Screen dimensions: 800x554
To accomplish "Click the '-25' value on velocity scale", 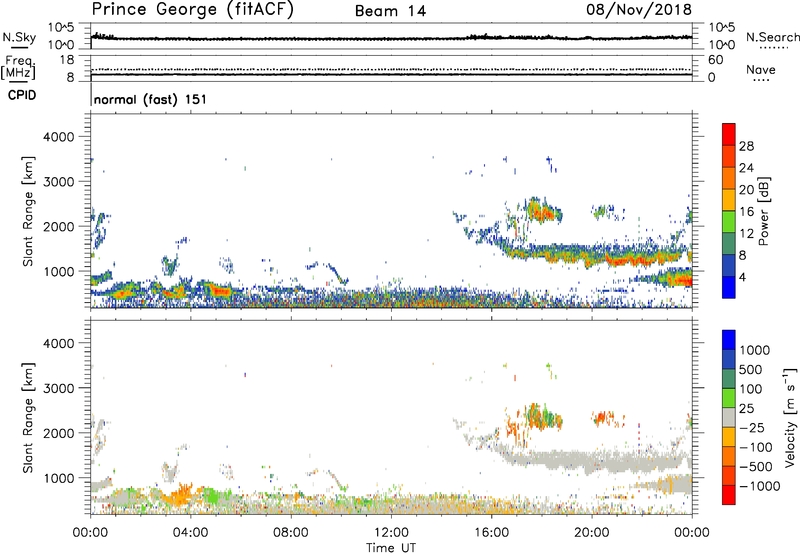I will 752,428.
